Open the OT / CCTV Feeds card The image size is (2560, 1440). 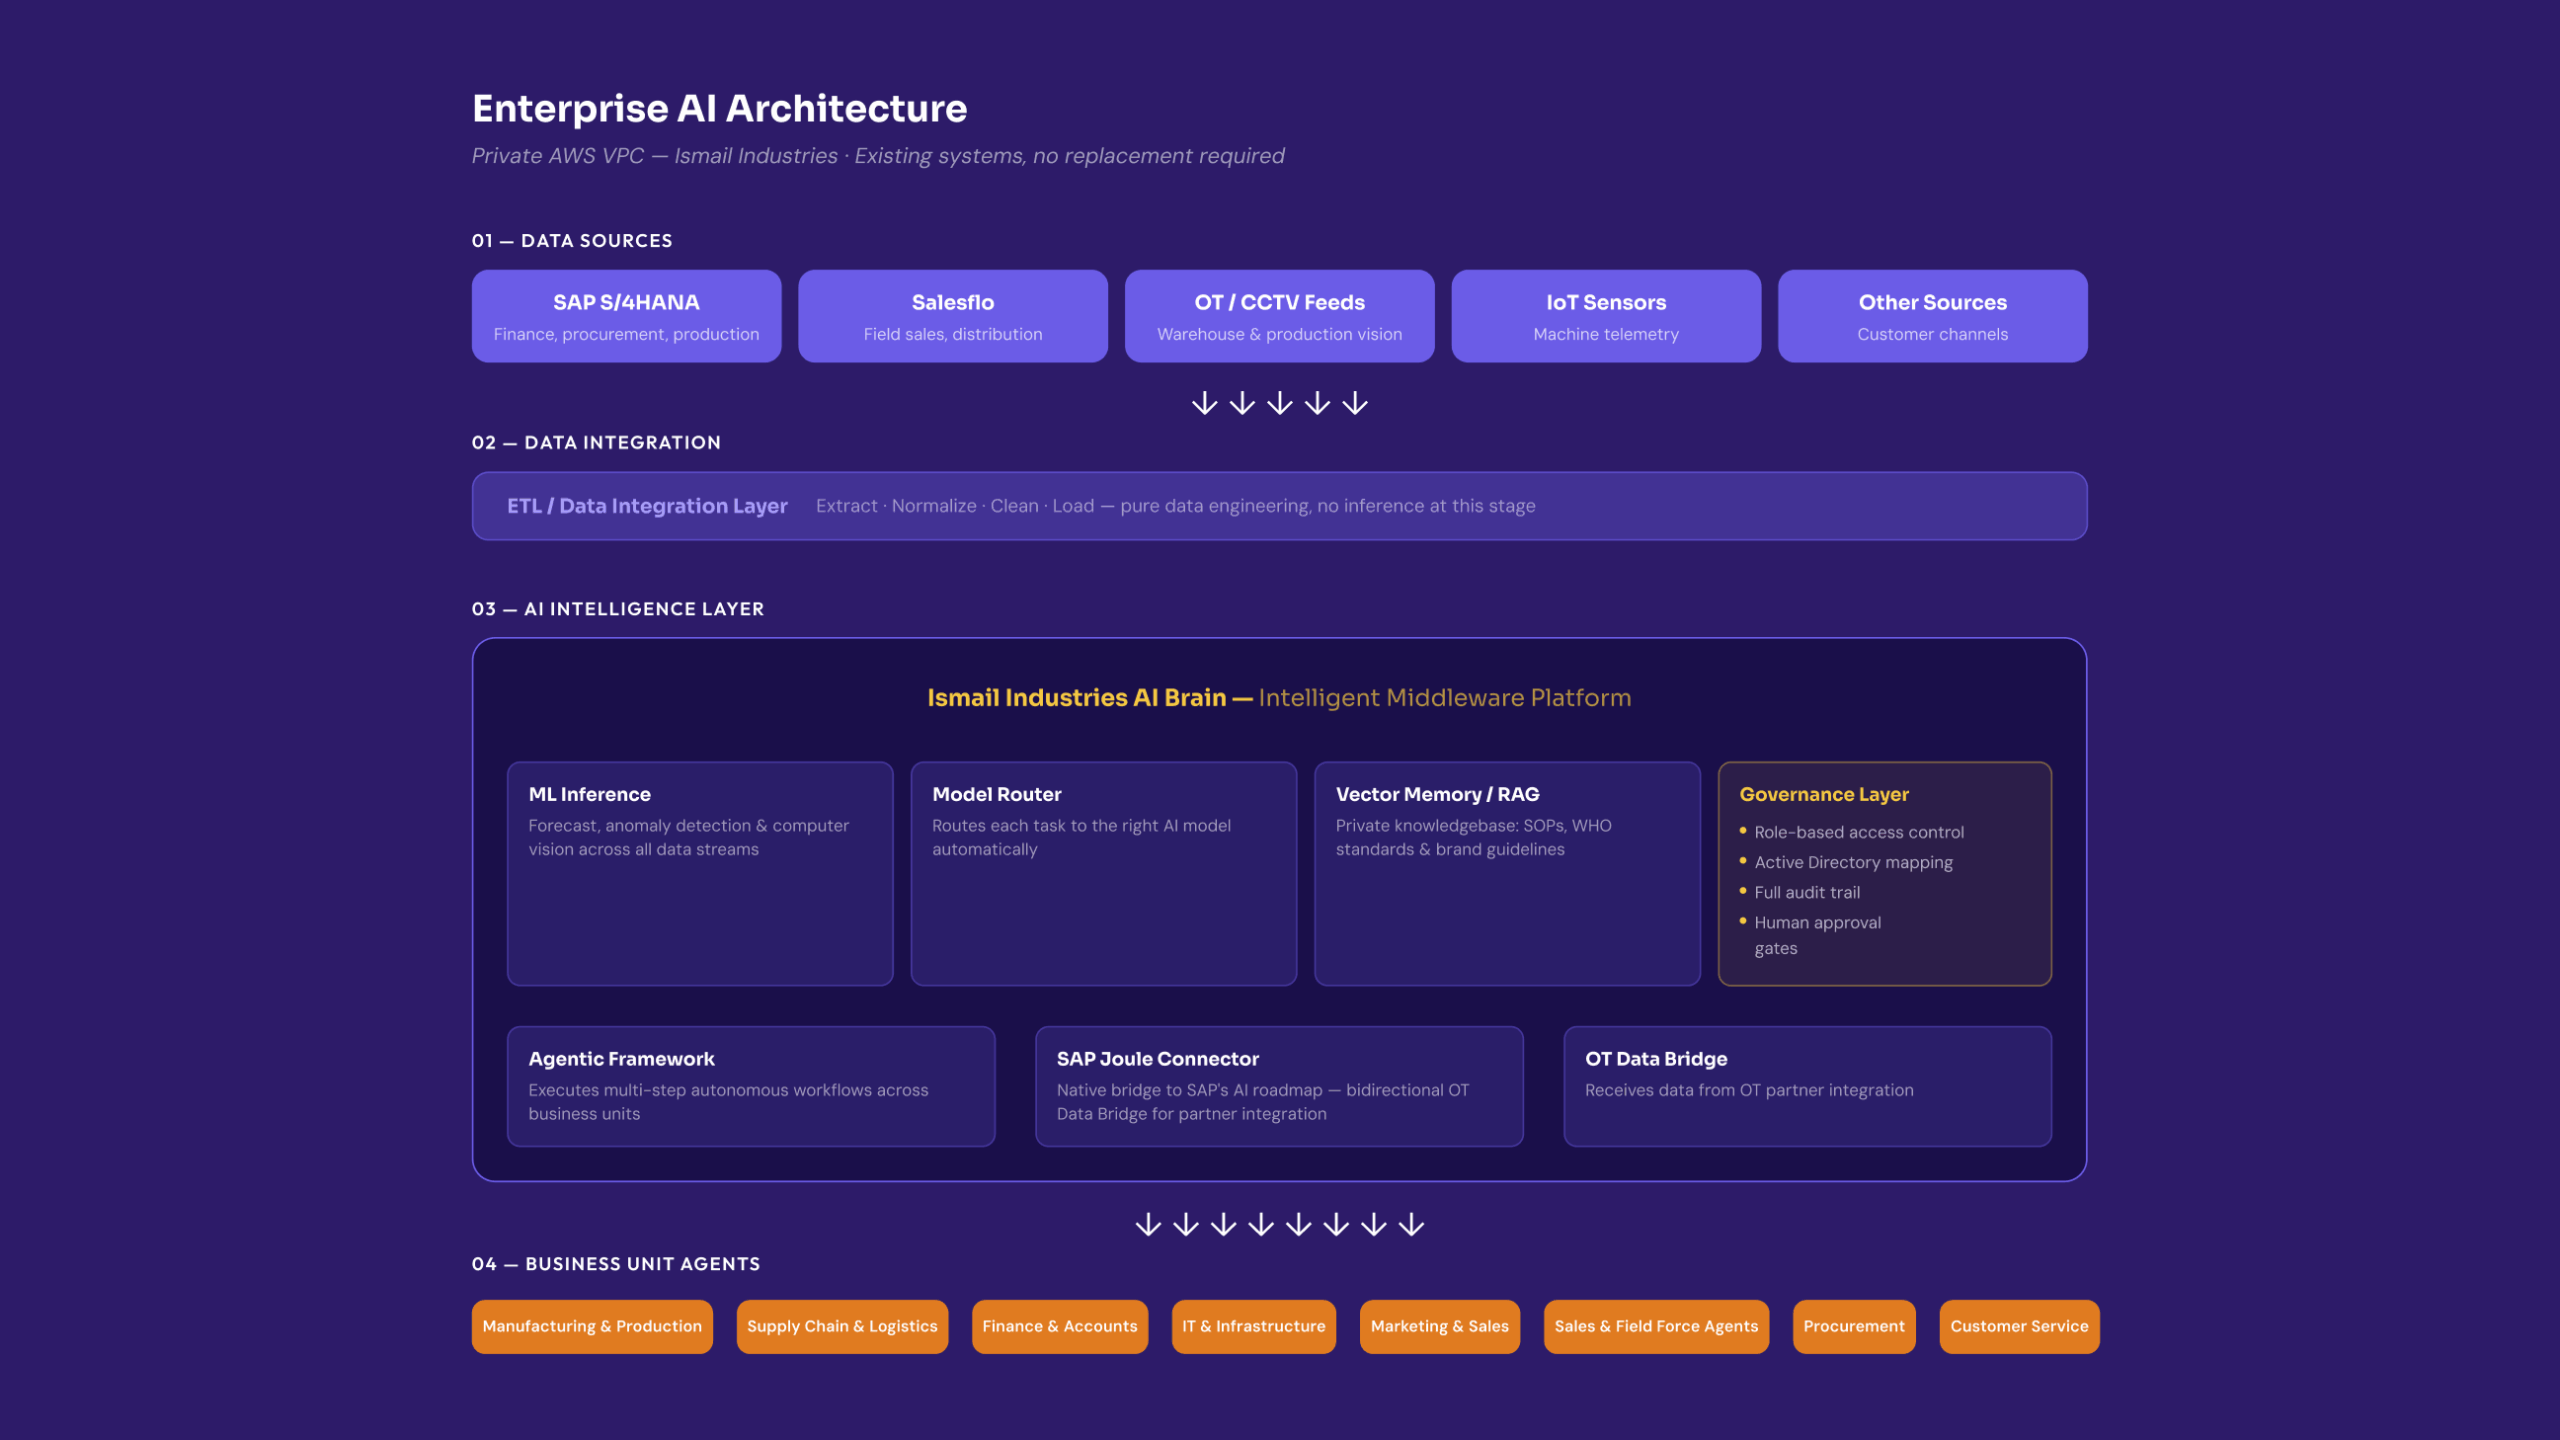[1279, 316]
